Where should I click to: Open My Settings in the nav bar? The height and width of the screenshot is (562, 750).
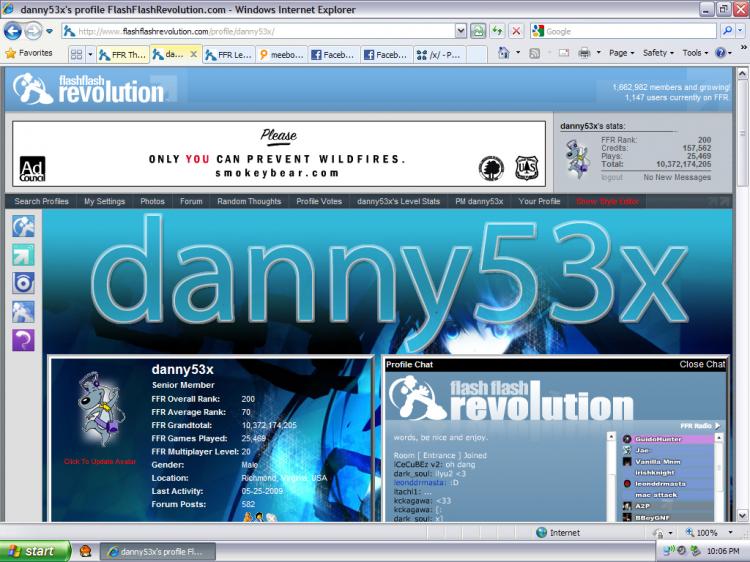pyautogui.click(x=104, y=201)
